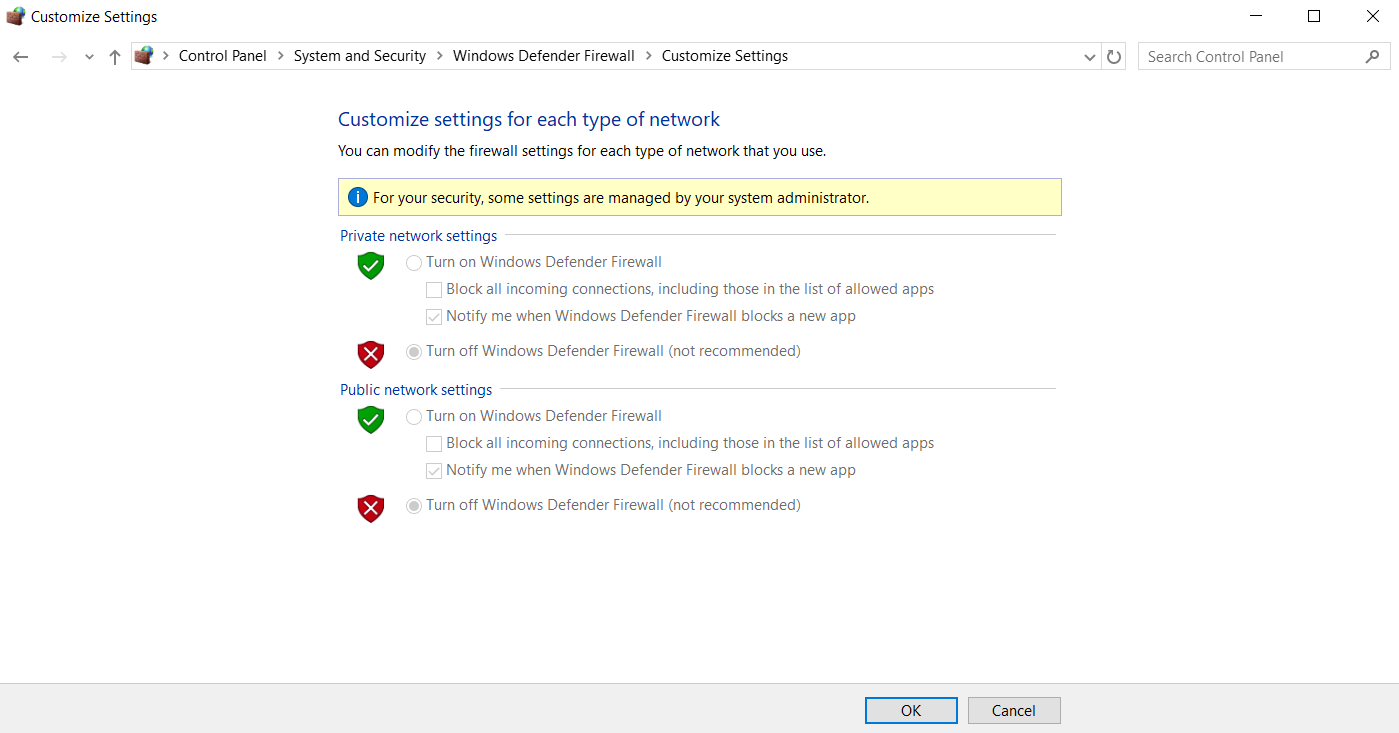
Task: Select Turn on Firewall for Private network
Action: point(414,263)
